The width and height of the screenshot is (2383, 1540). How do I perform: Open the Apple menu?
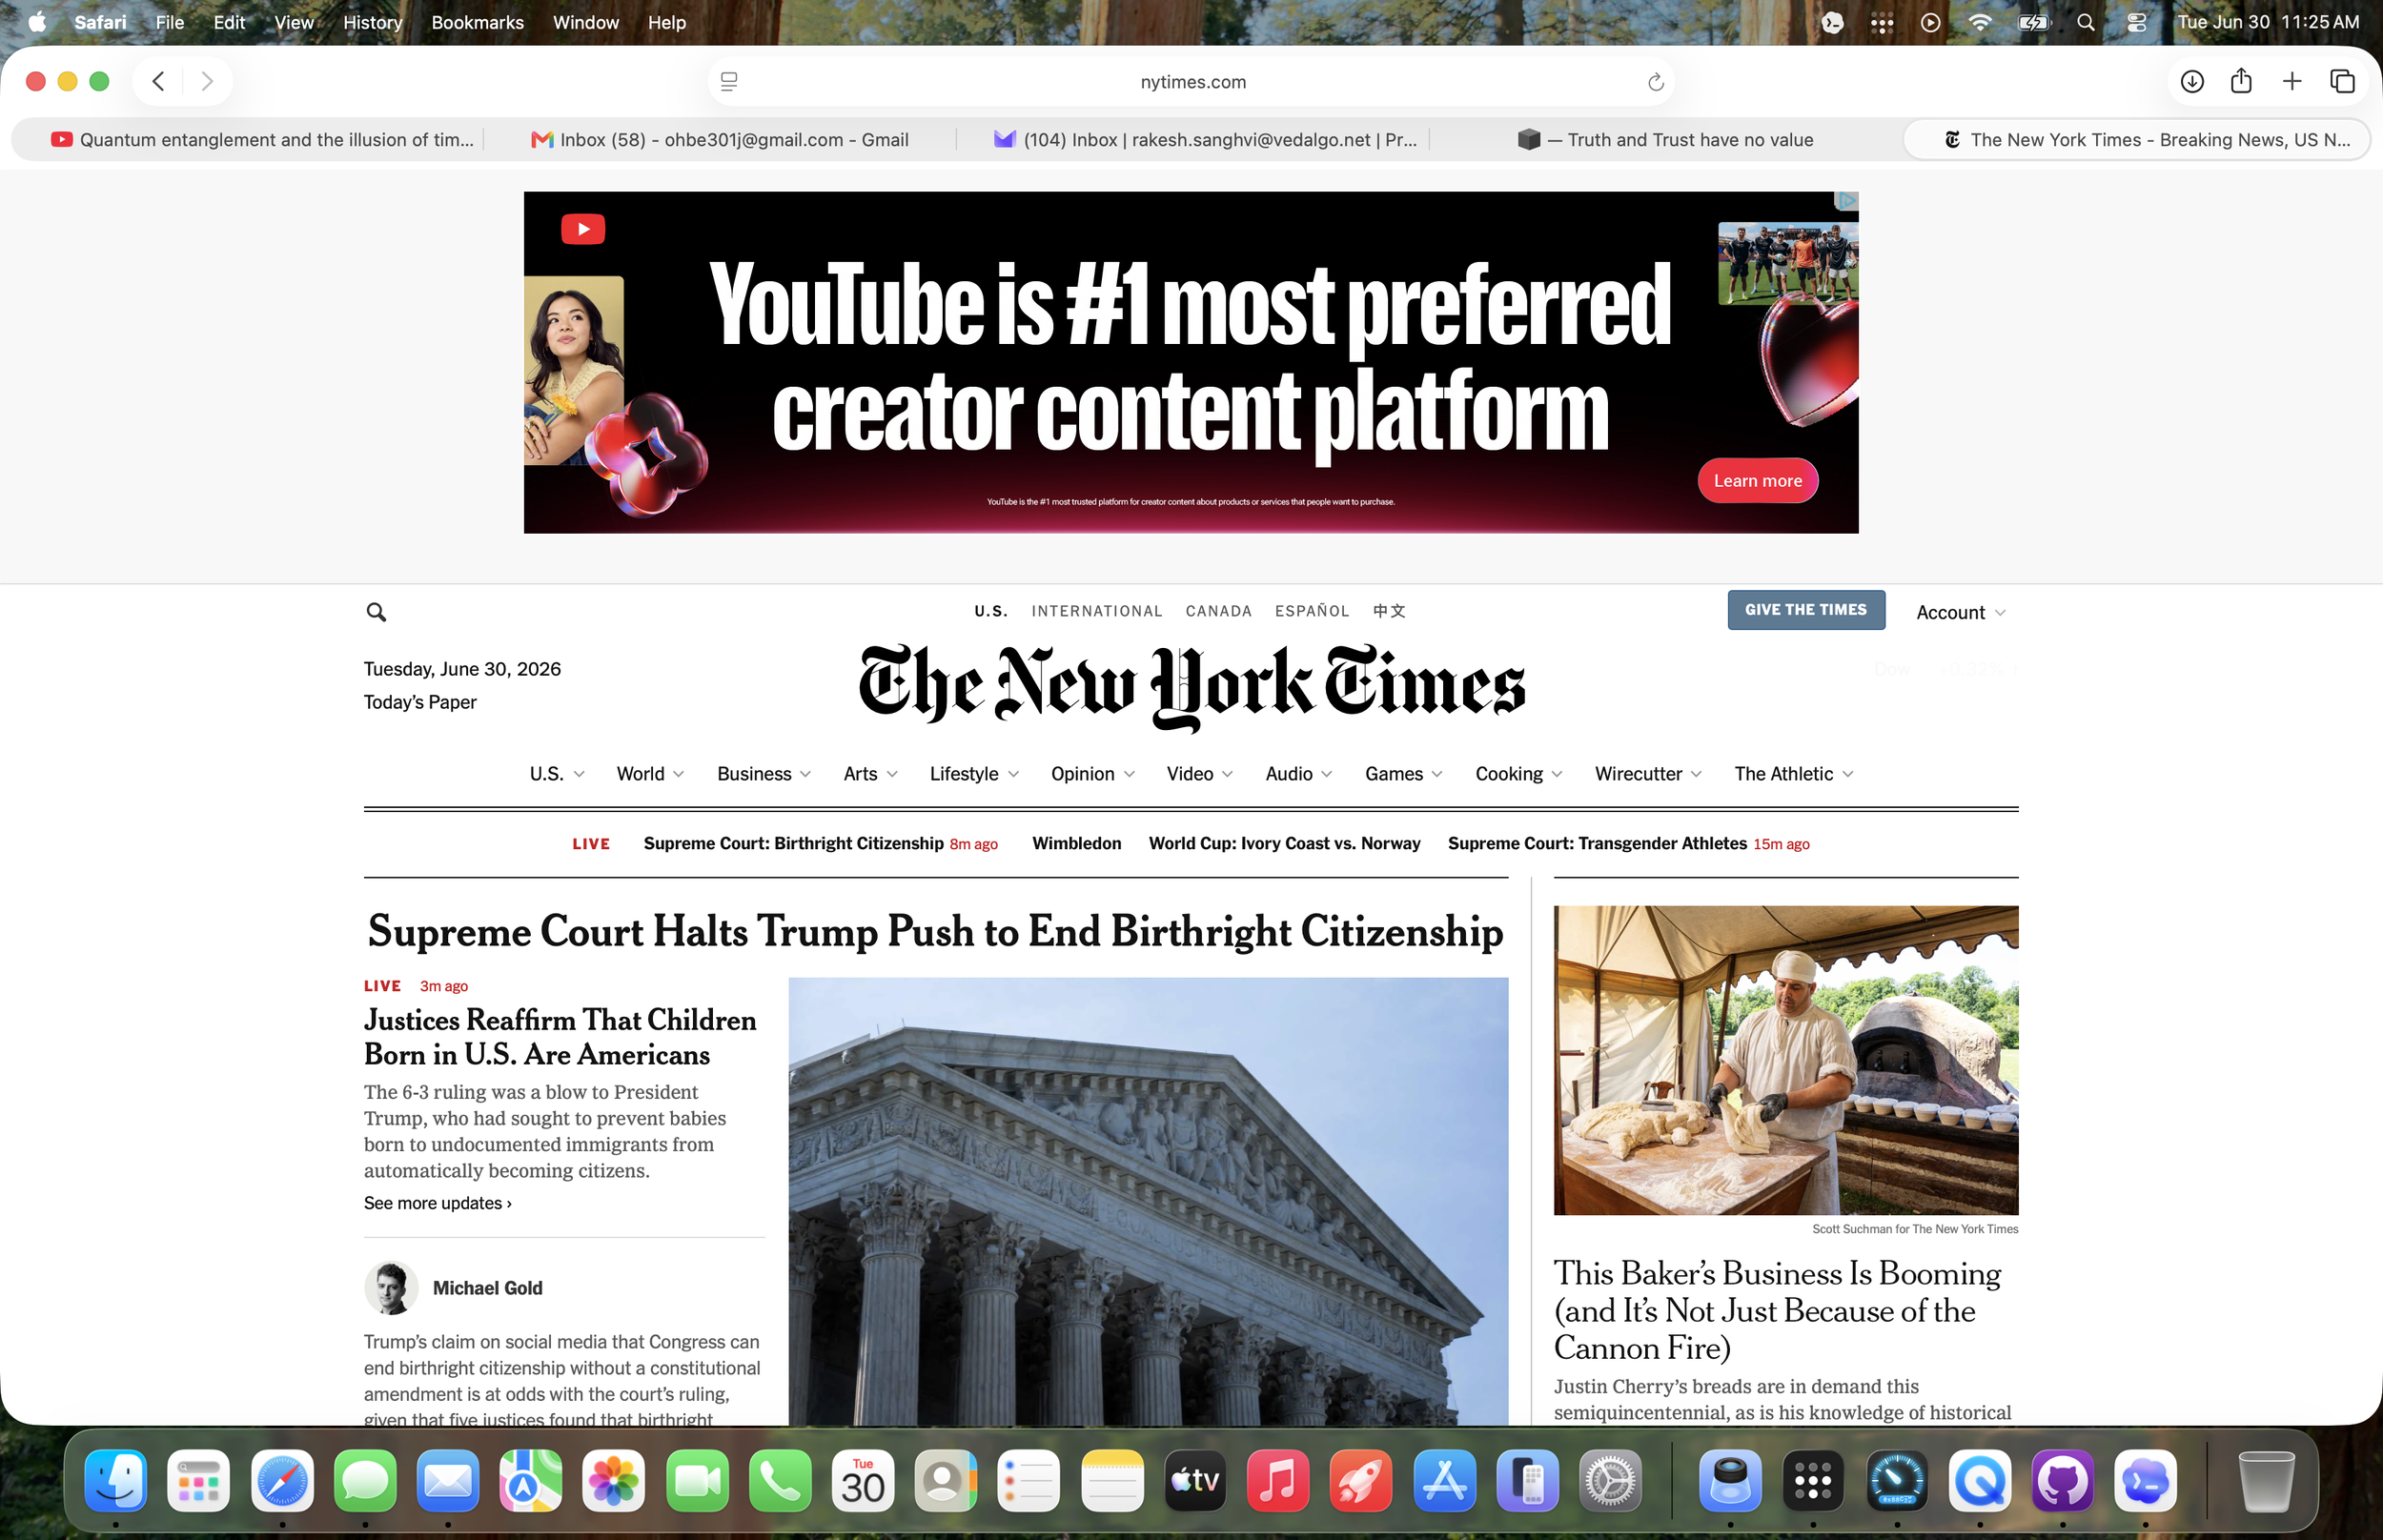[37, 22]
